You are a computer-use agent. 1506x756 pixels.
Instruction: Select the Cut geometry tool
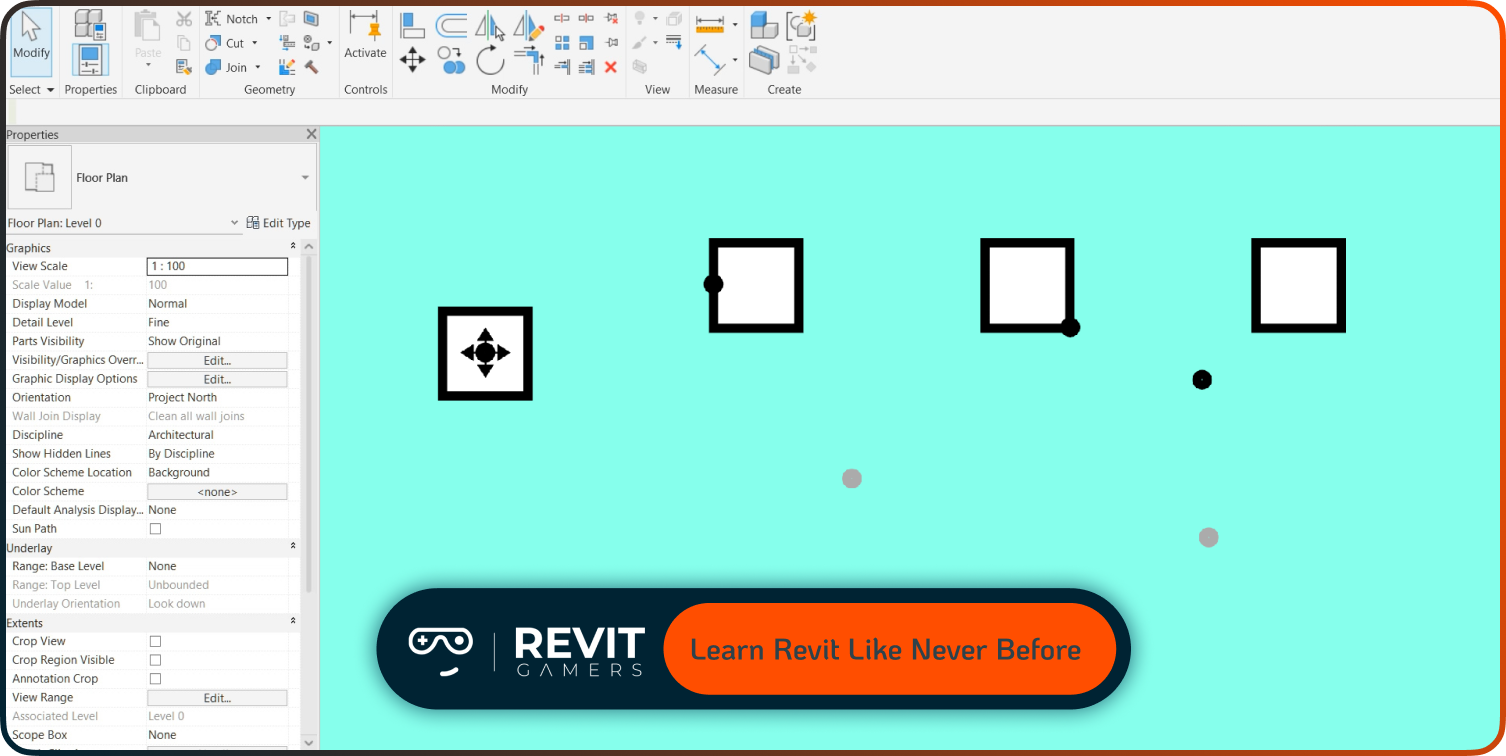[x=225, y=43]
